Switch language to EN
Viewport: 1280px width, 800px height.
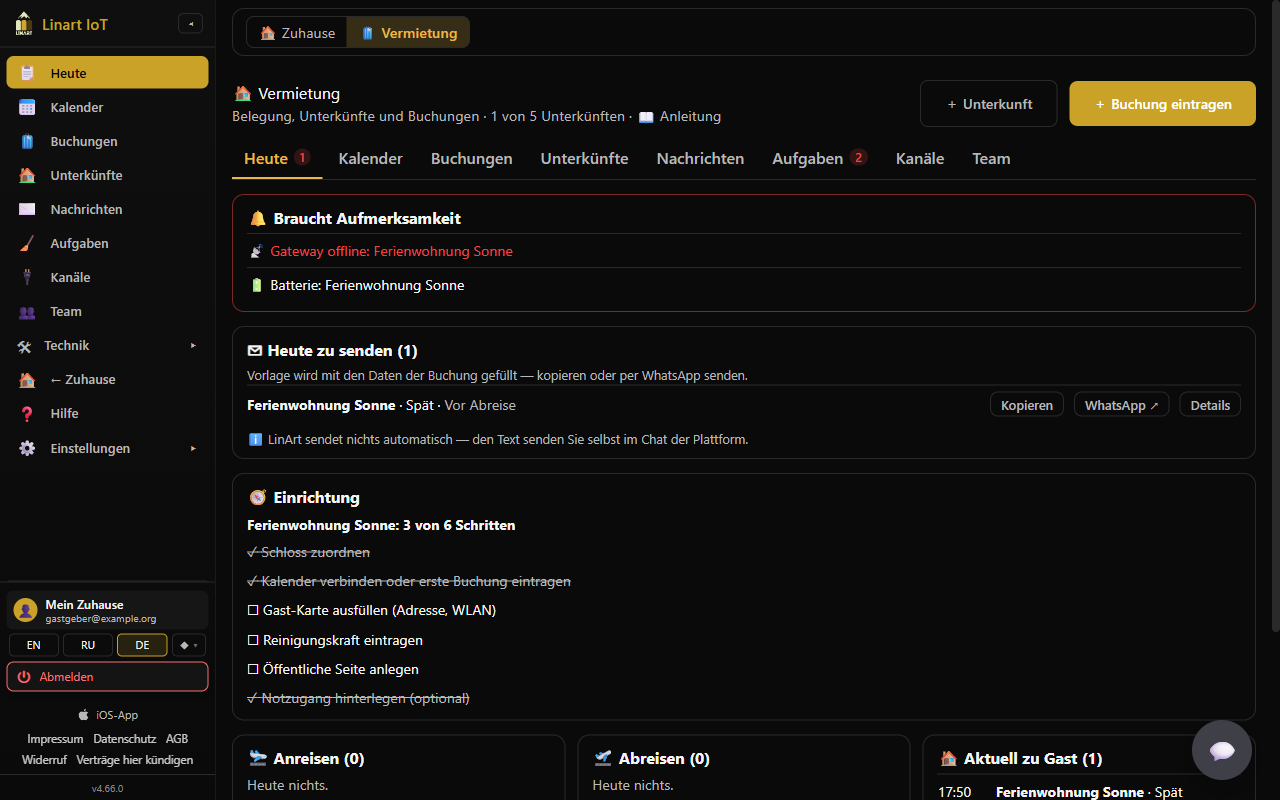click(34, 645)
